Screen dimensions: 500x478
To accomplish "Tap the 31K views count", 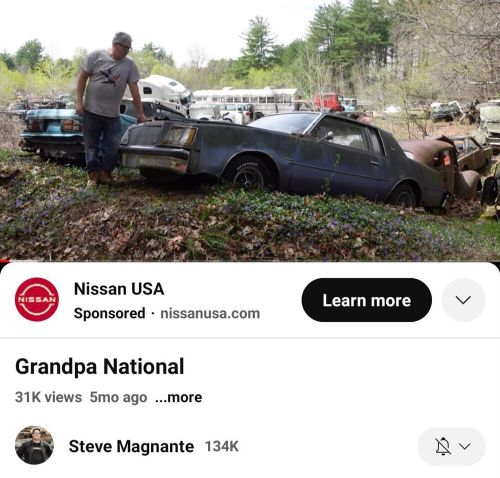I will [x=48, y=397].
